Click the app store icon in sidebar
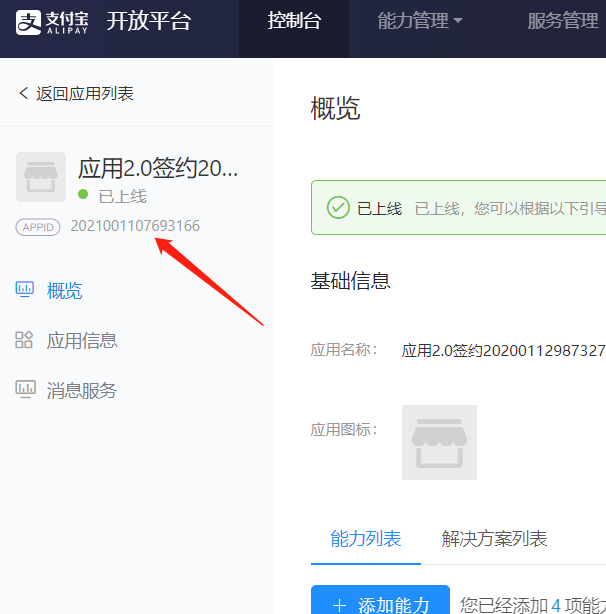This screenshot has height=614, width=606. pos(41,177)
